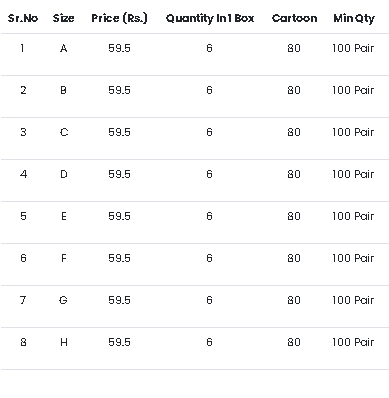Screen dimensions: 389x398
Task: Click size A in row 1
Action: [64, 48]
